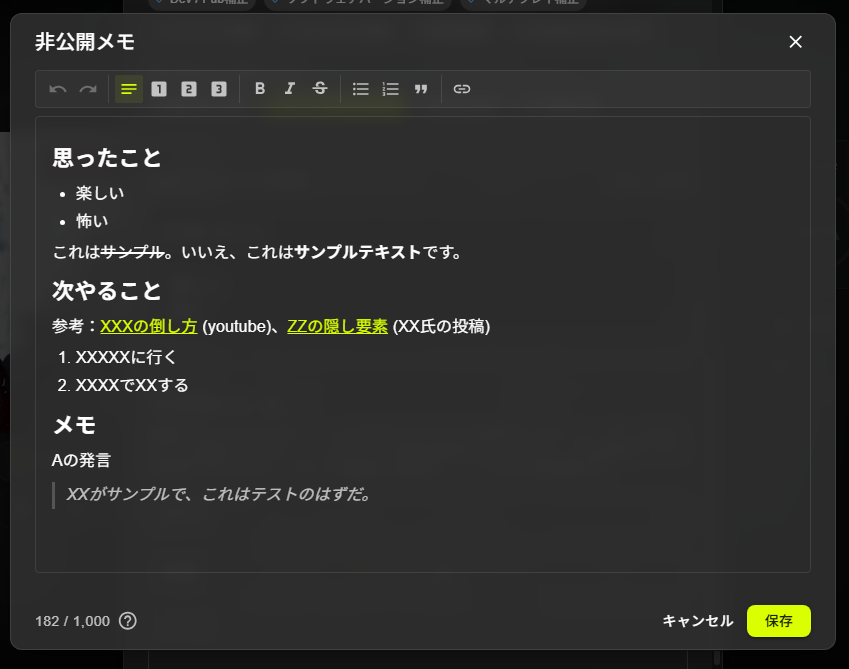
Task: Click the struck-through サンプル text
Action: 132,252
